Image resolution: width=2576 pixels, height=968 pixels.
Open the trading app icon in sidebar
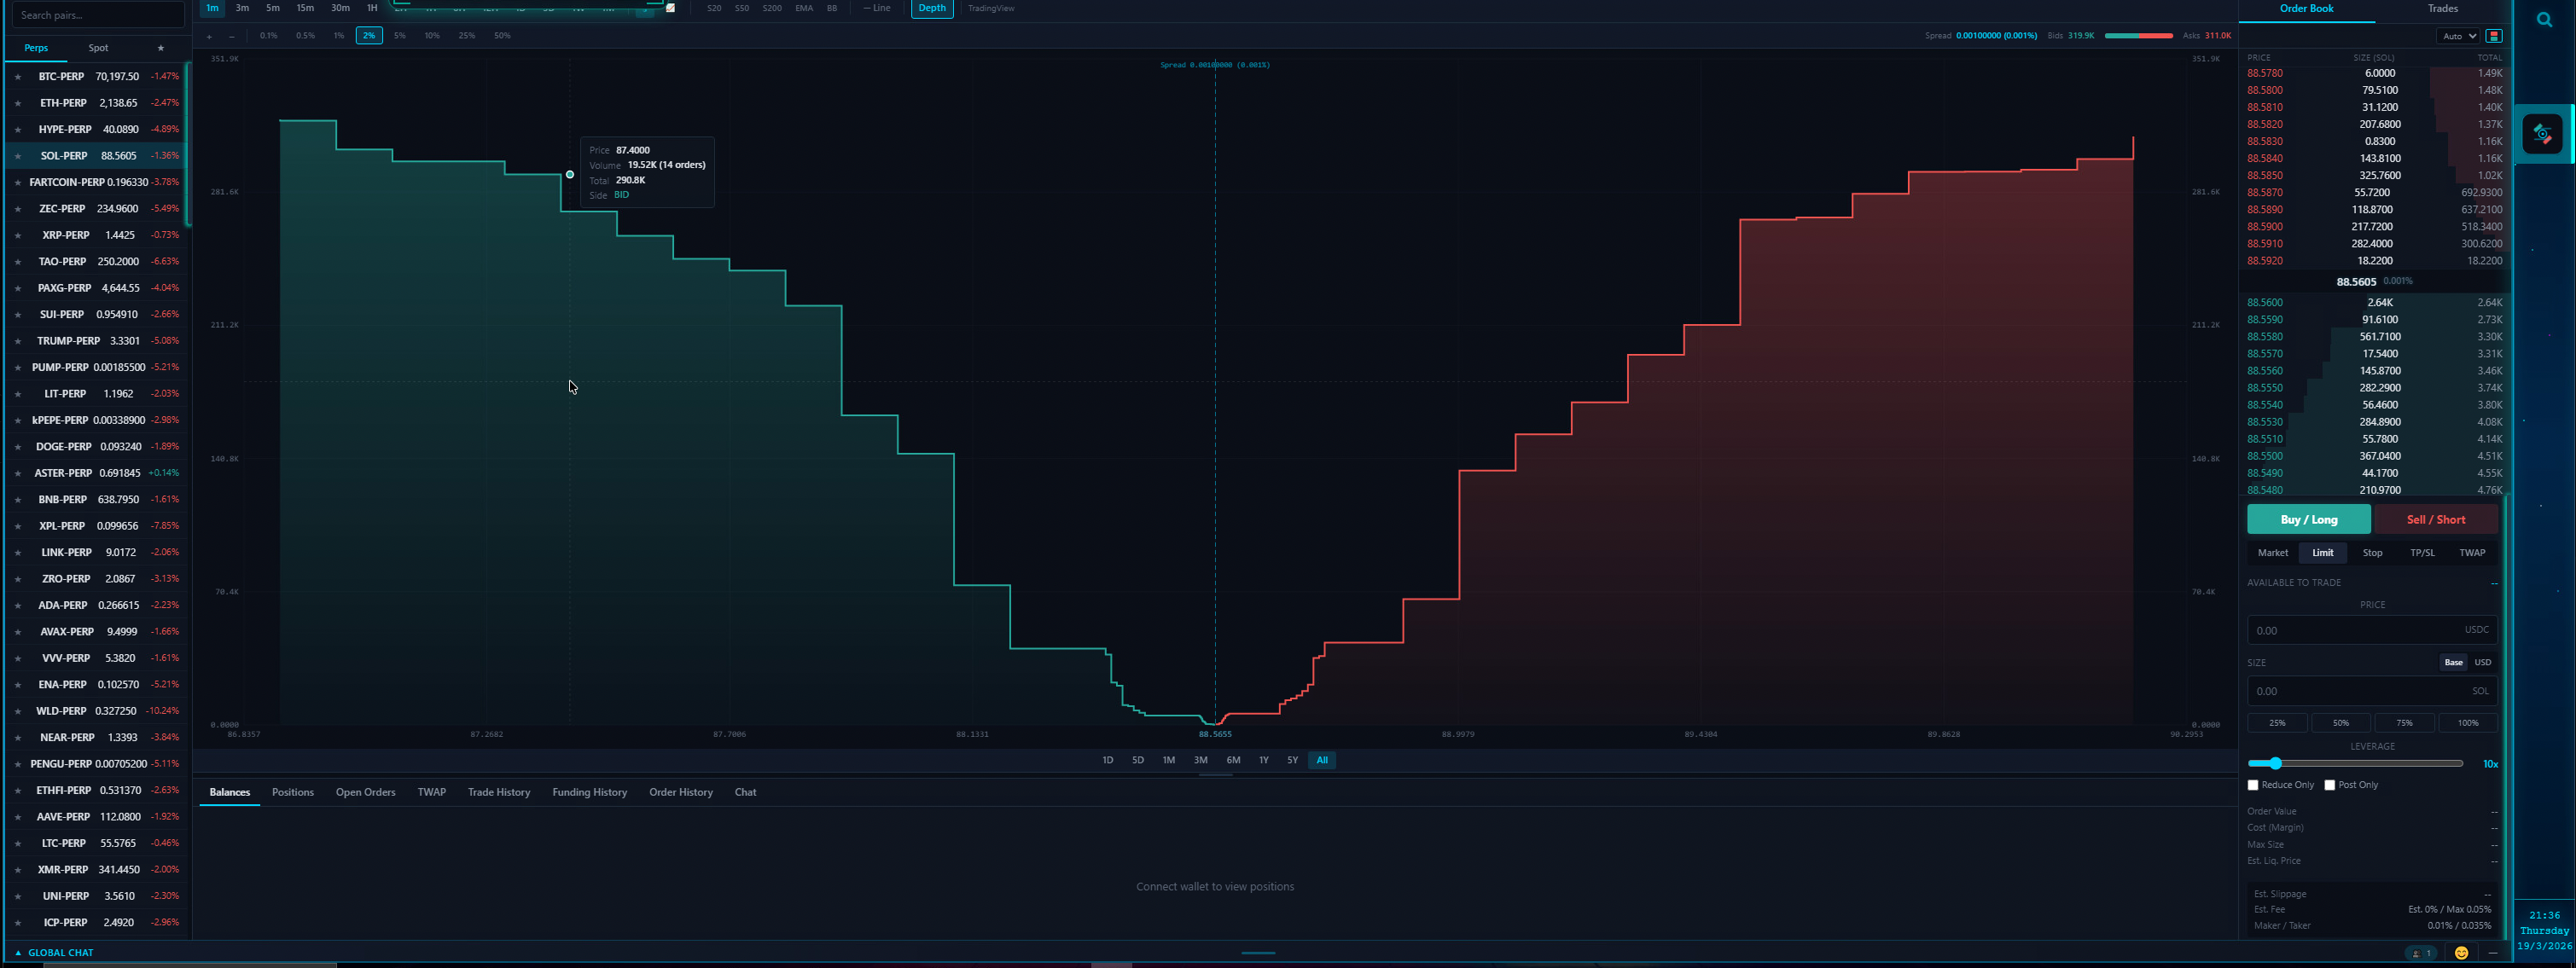[x=2542, y=134]
